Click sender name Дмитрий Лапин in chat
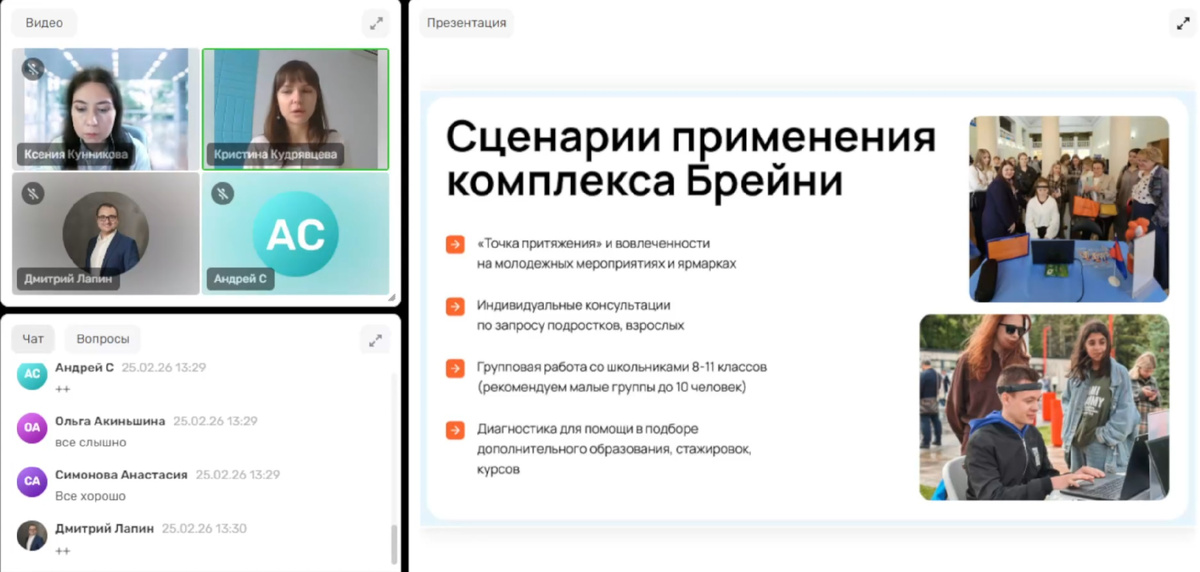The height and width of the screenshot is (572, 1200). click(104, 529)
